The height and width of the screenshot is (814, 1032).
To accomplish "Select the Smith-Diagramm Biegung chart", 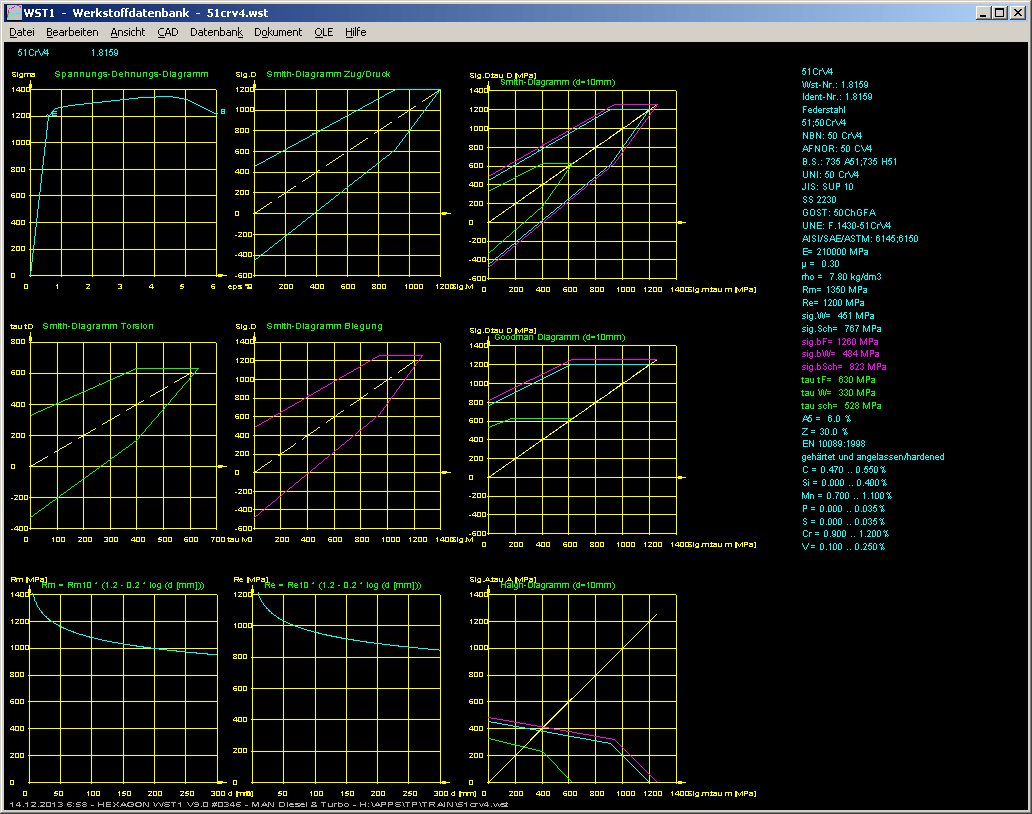I will (x=347, y=435).
